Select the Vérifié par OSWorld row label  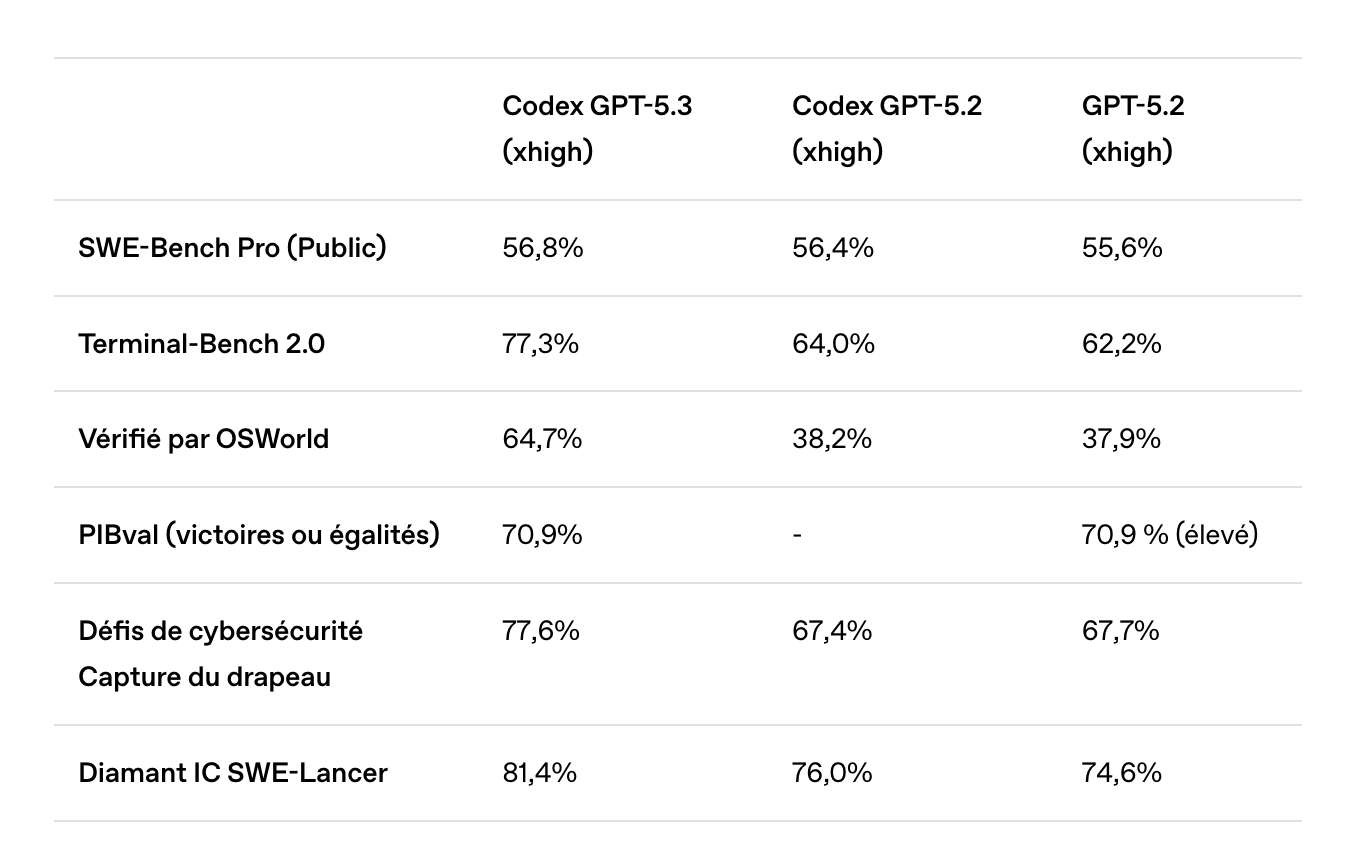pyautogui.click(x=203, y=439)
